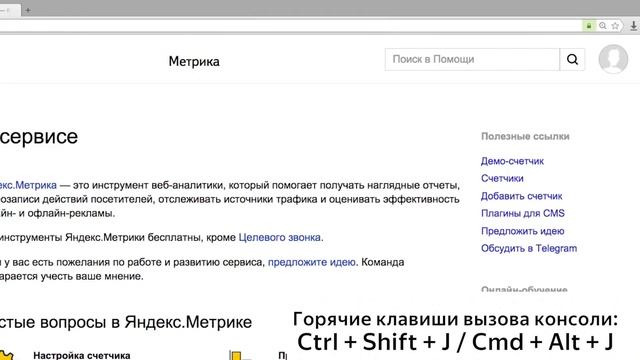640x360 pixels.
Task: Open the user profile avatar
Action: [x=613, y=59]
